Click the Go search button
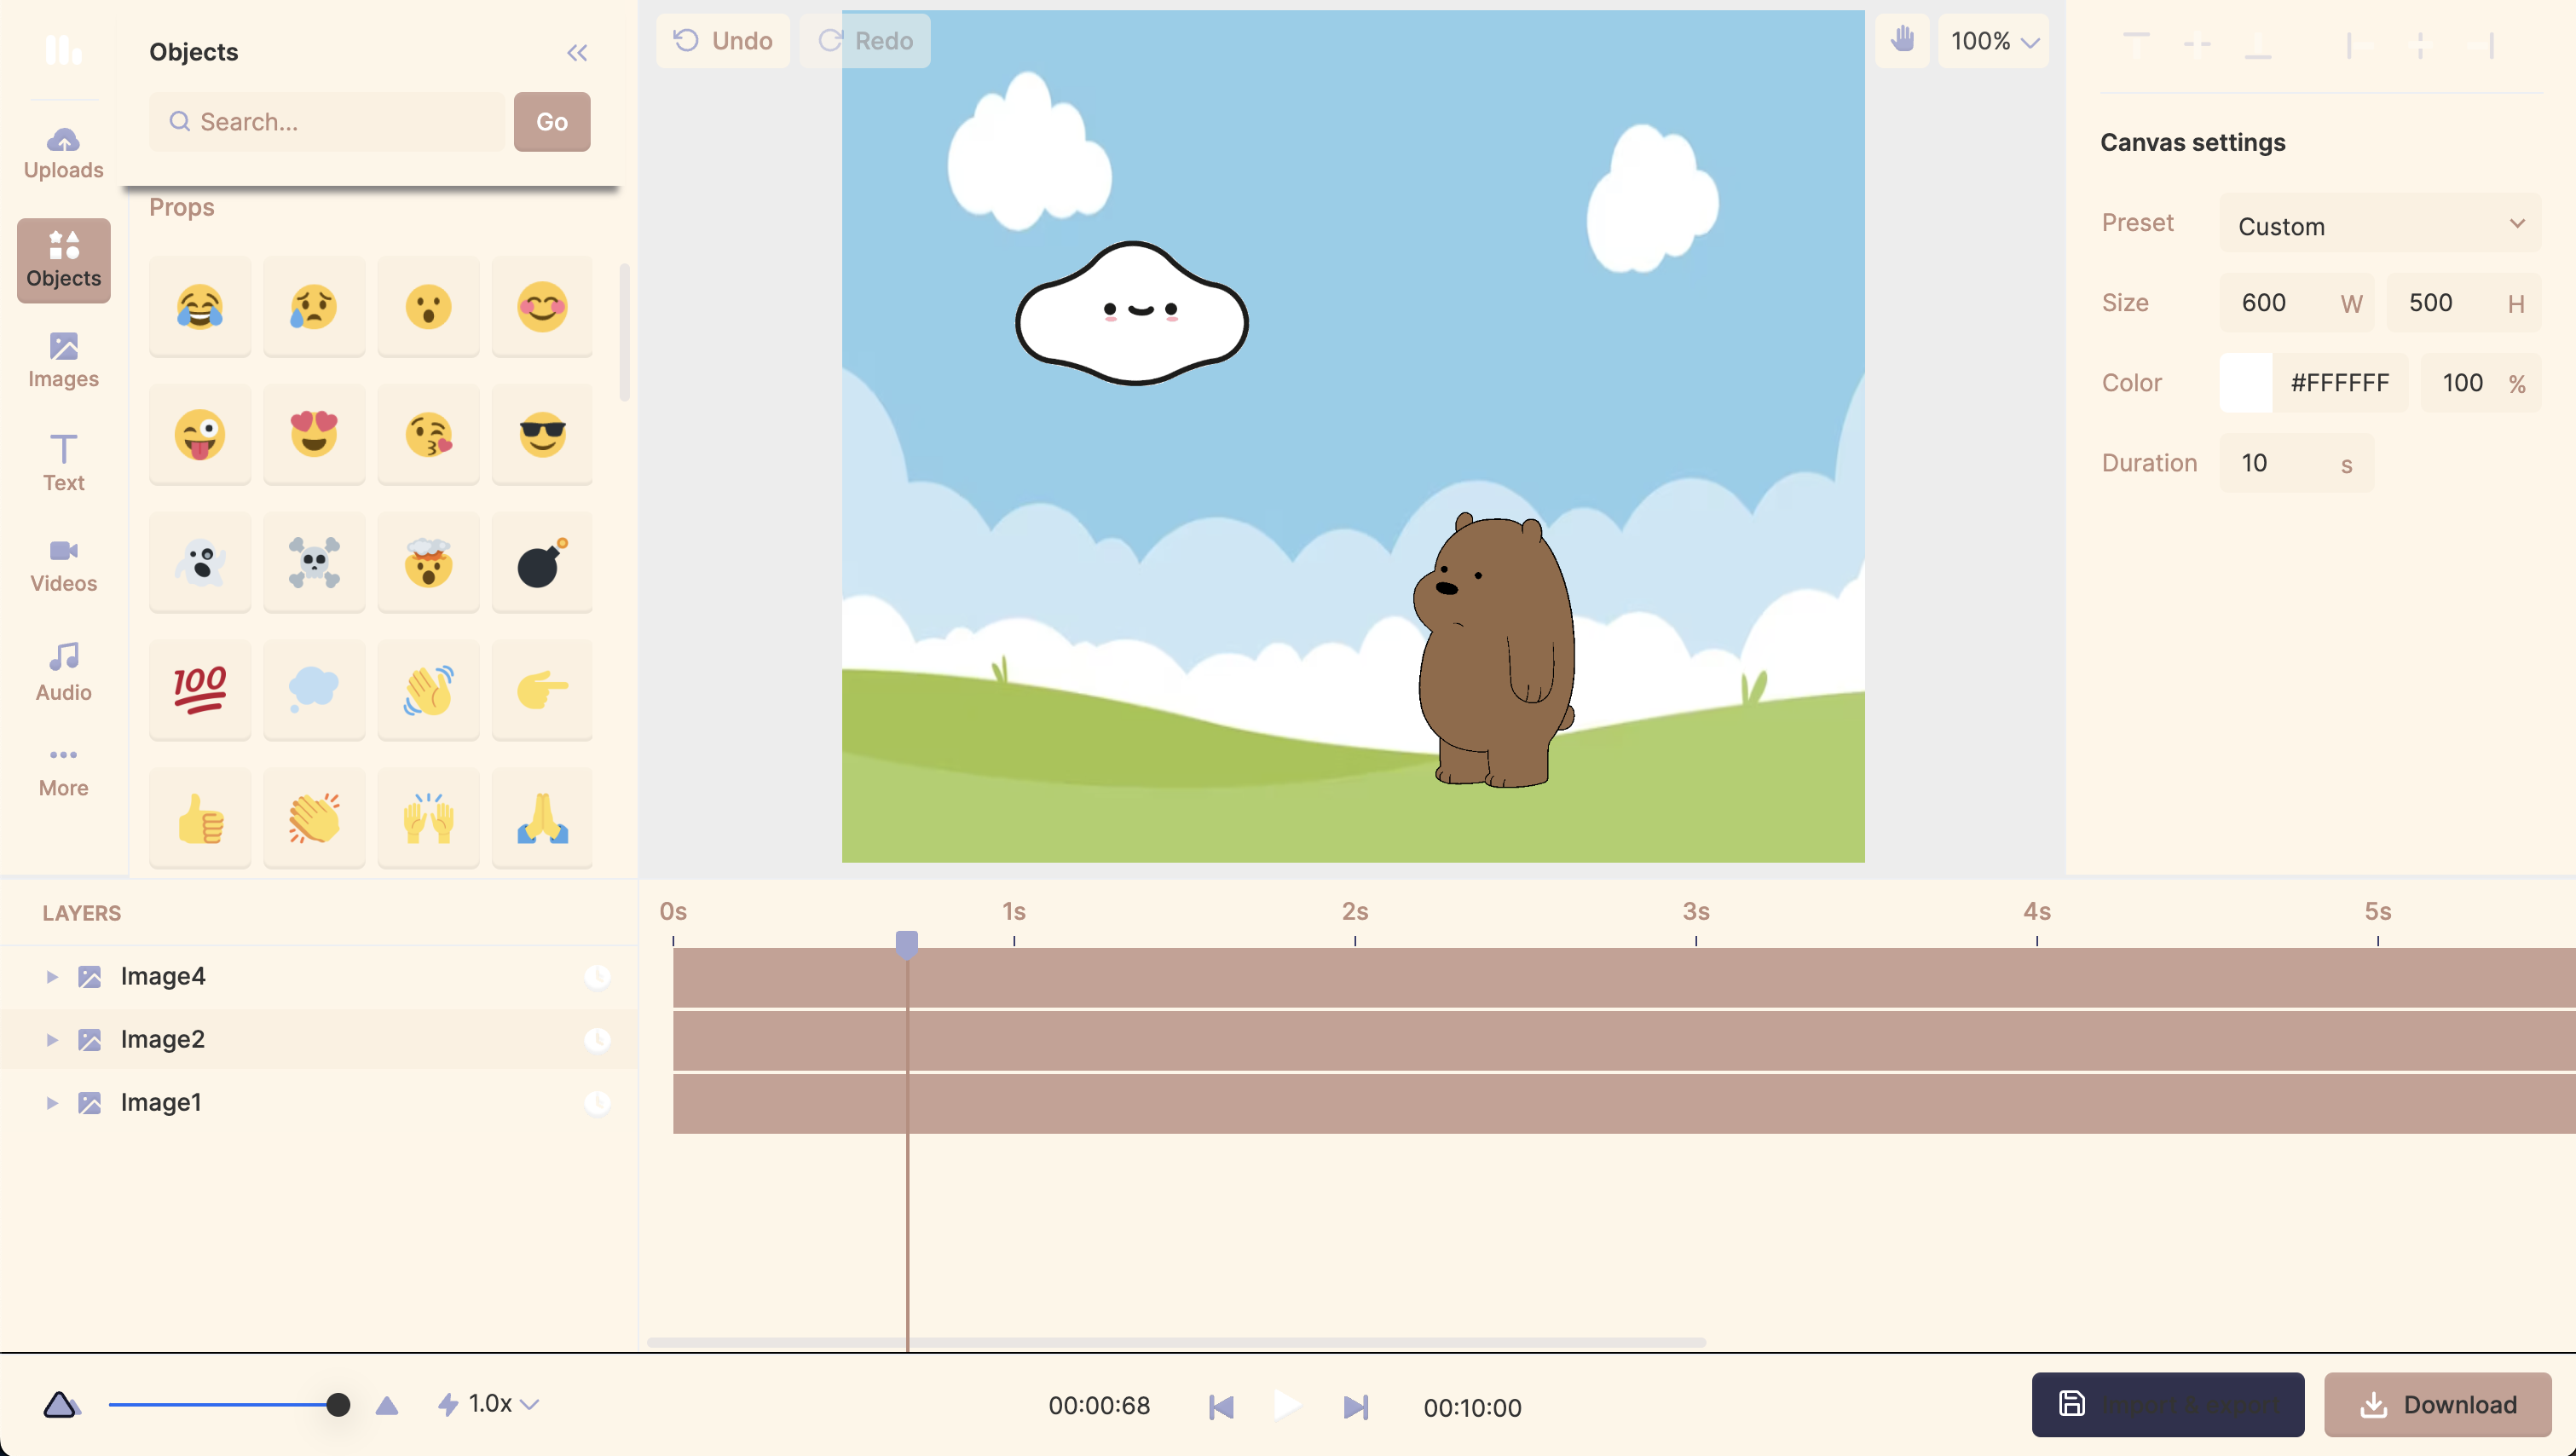Screen dimensions: 2576x1456 [552, 122]
